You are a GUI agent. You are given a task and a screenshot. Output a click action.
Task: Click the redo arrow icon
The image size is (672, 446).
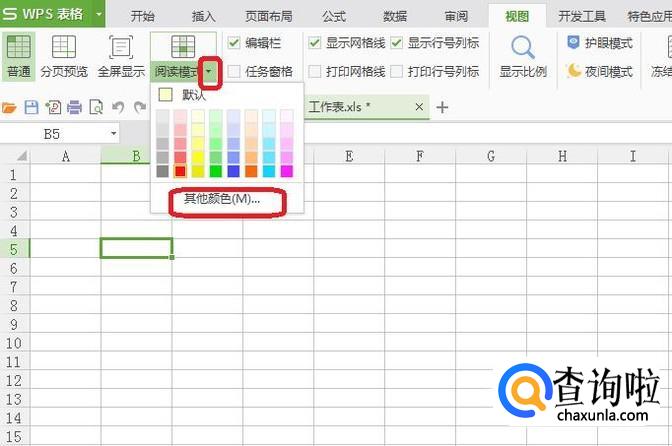[140, 107]
